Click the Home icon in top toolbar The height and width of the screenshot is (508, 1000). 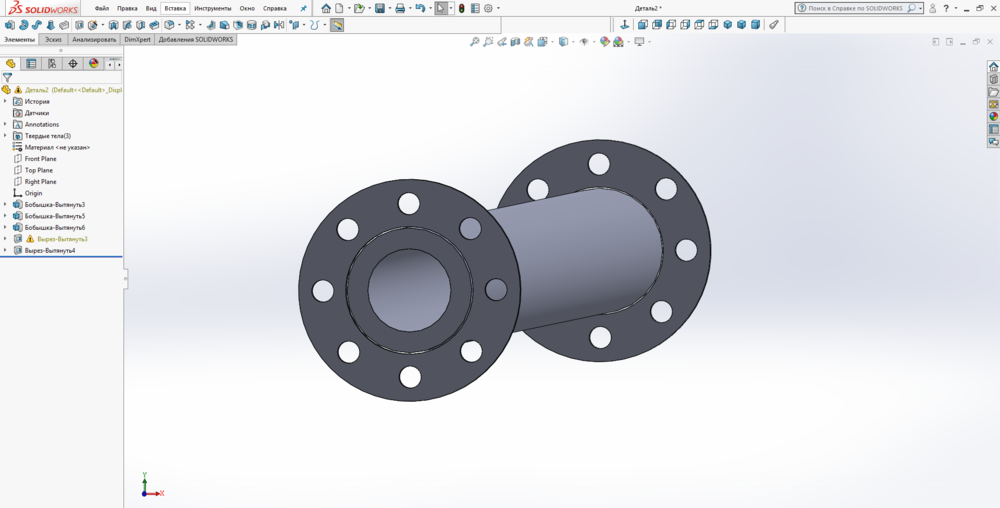point(326,8)
